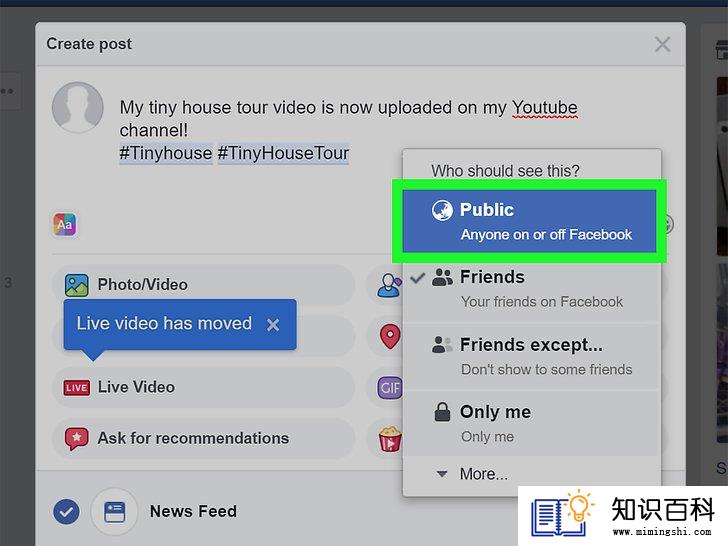Click the #TinyHouseTour hashtag
Screen dimensions: 728x546
coord(283,153)
